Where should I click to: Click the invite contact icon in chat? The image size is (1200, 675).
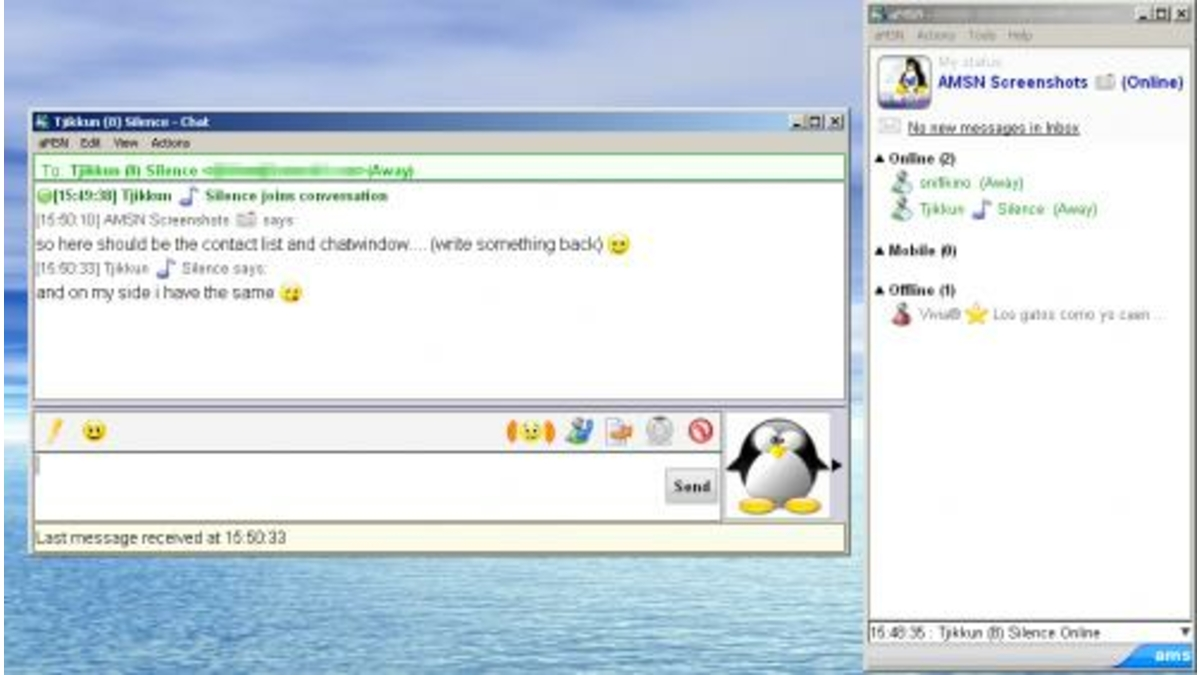coord(578,432)
